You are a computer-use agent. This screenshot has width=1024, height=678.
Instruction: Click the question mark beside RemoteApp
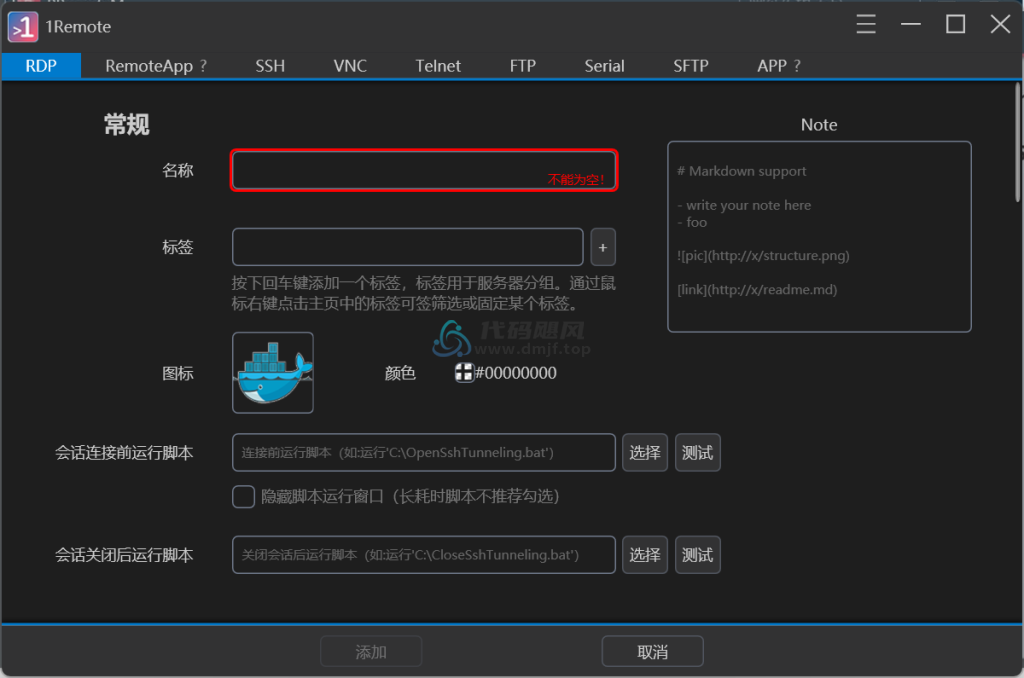(203, 66)
